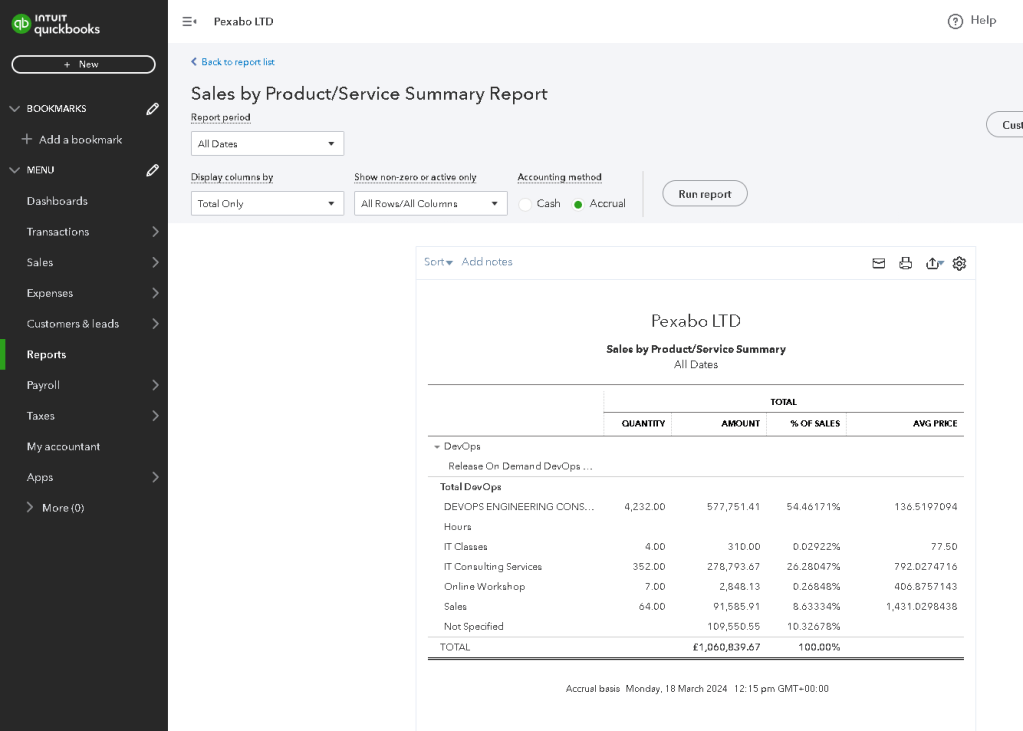Open Help from question-mark icon
This screenshot has height=731, width=1023.
tap(954, 22)
